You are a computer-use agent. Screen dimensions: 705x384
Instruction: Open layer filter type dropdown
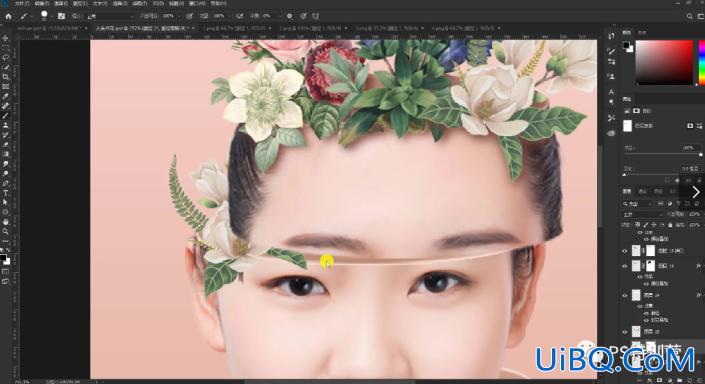click(x=637, y=204)
